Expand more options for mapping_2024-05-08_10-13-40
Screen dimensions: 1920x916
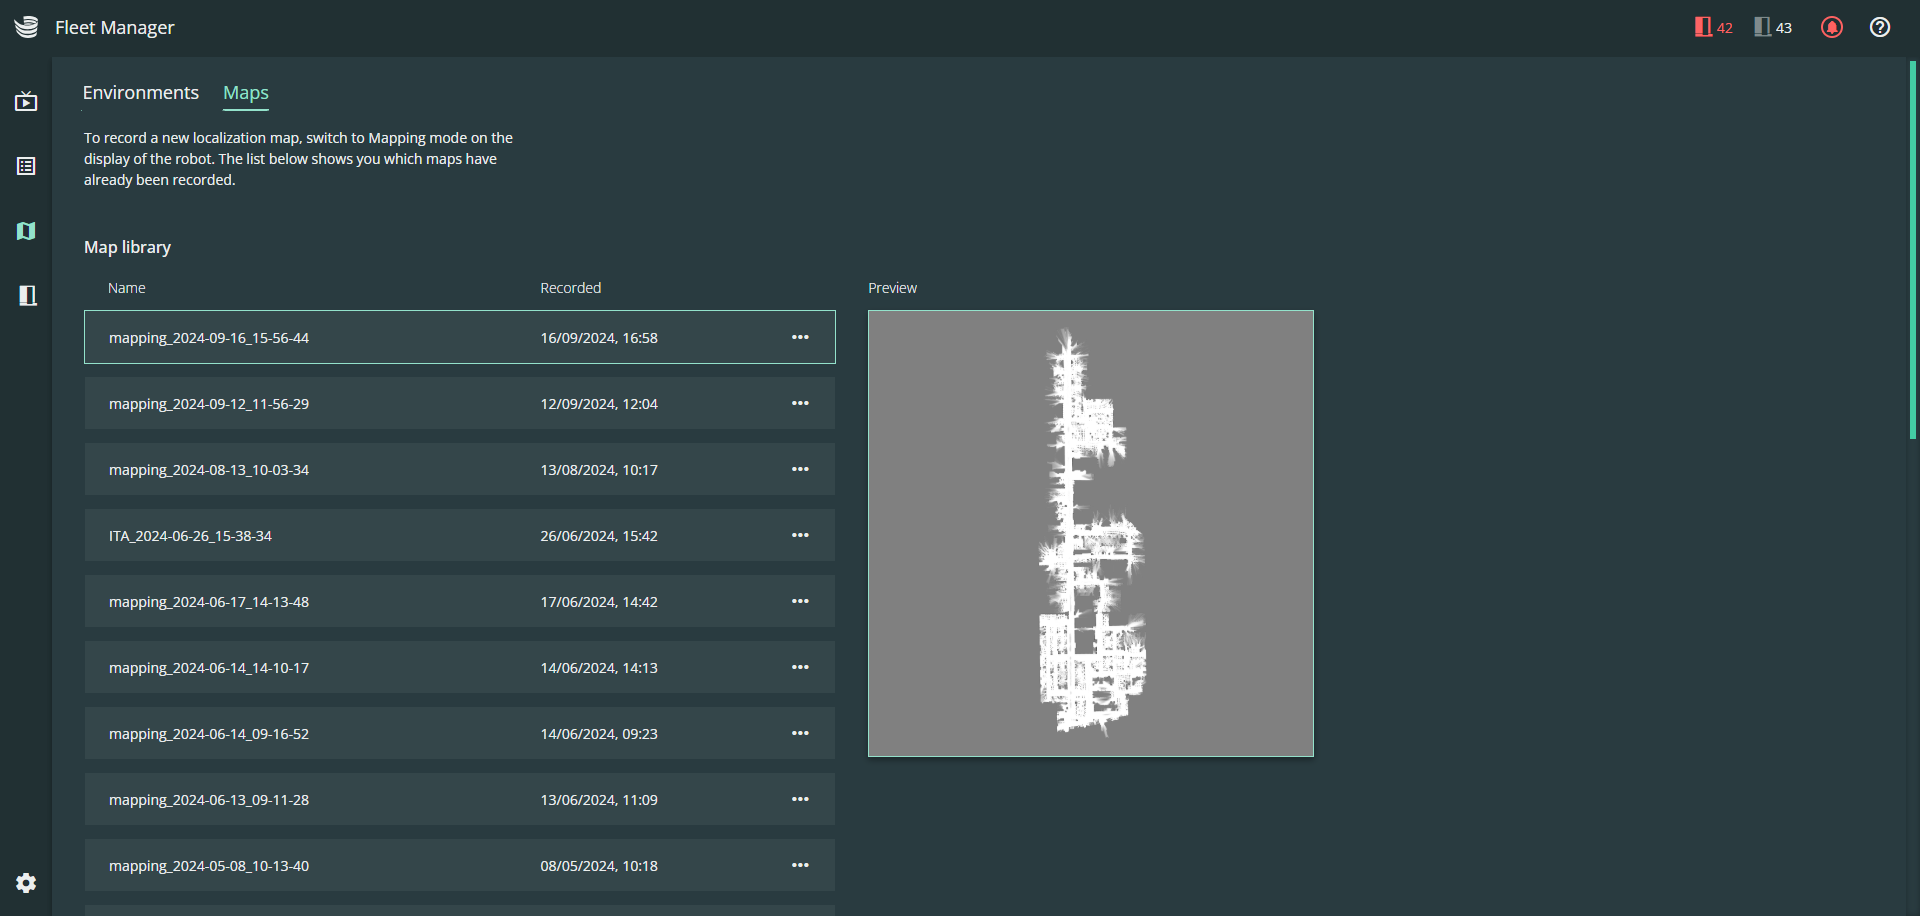800,865
